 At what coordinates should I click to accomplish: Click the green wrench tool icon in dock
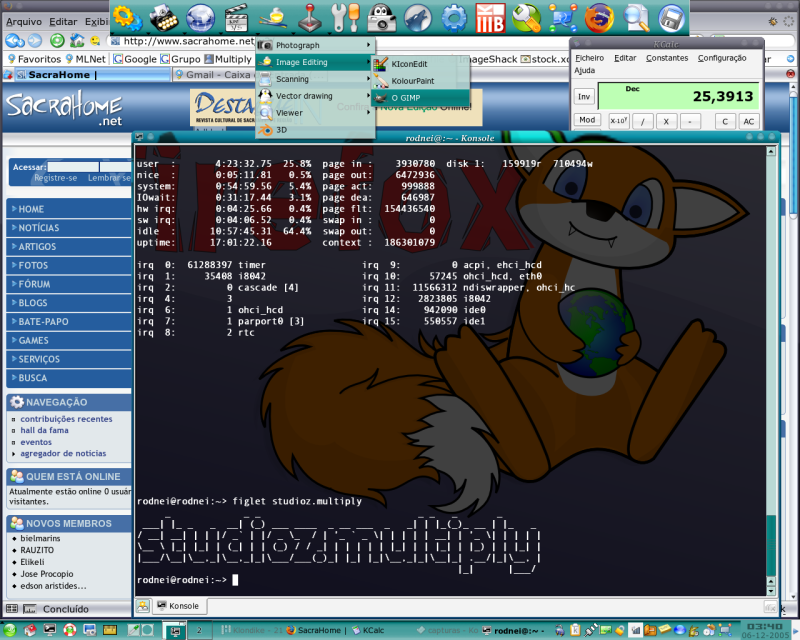pyautogui.click(x=526, y=18)
